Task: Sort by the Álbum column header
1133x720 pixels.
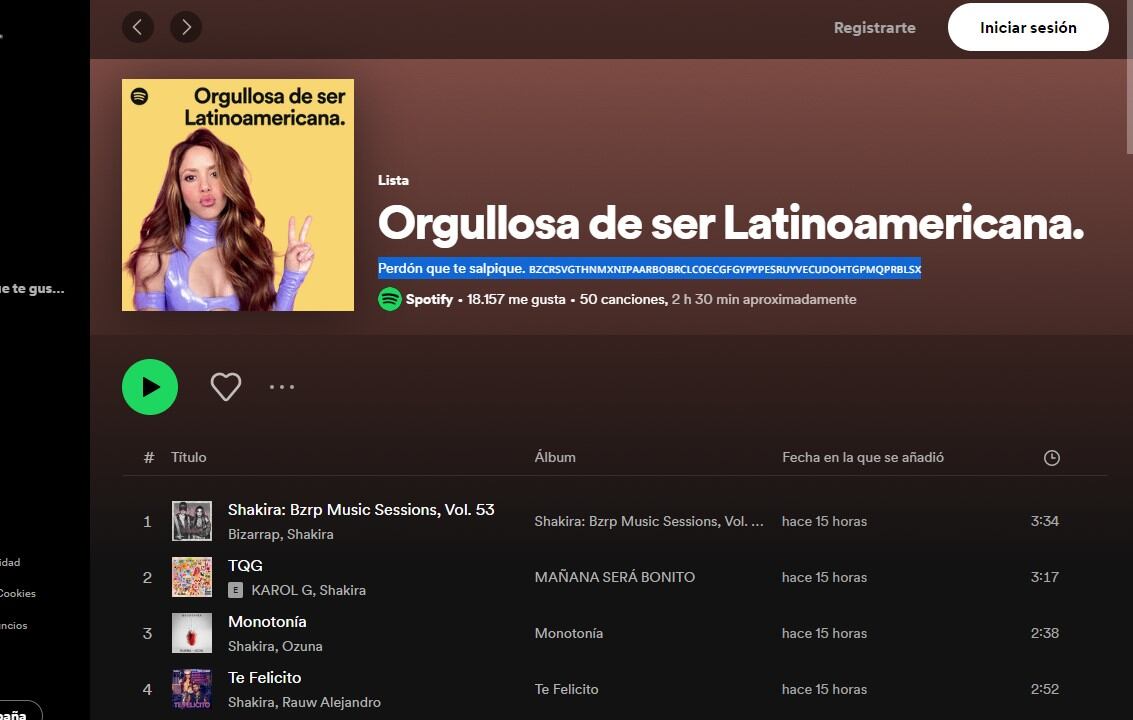Action: click(x=555, y=457)
